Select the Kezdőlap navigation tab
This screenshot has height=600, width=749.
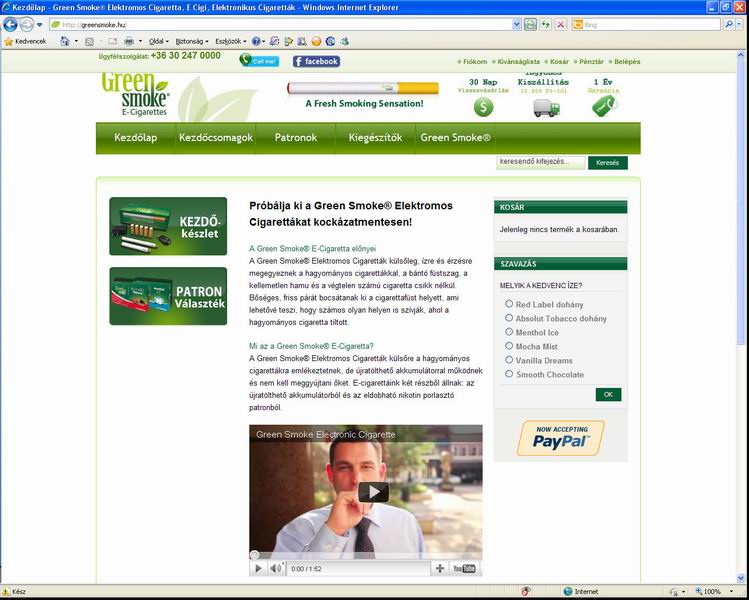coord(136,138)
